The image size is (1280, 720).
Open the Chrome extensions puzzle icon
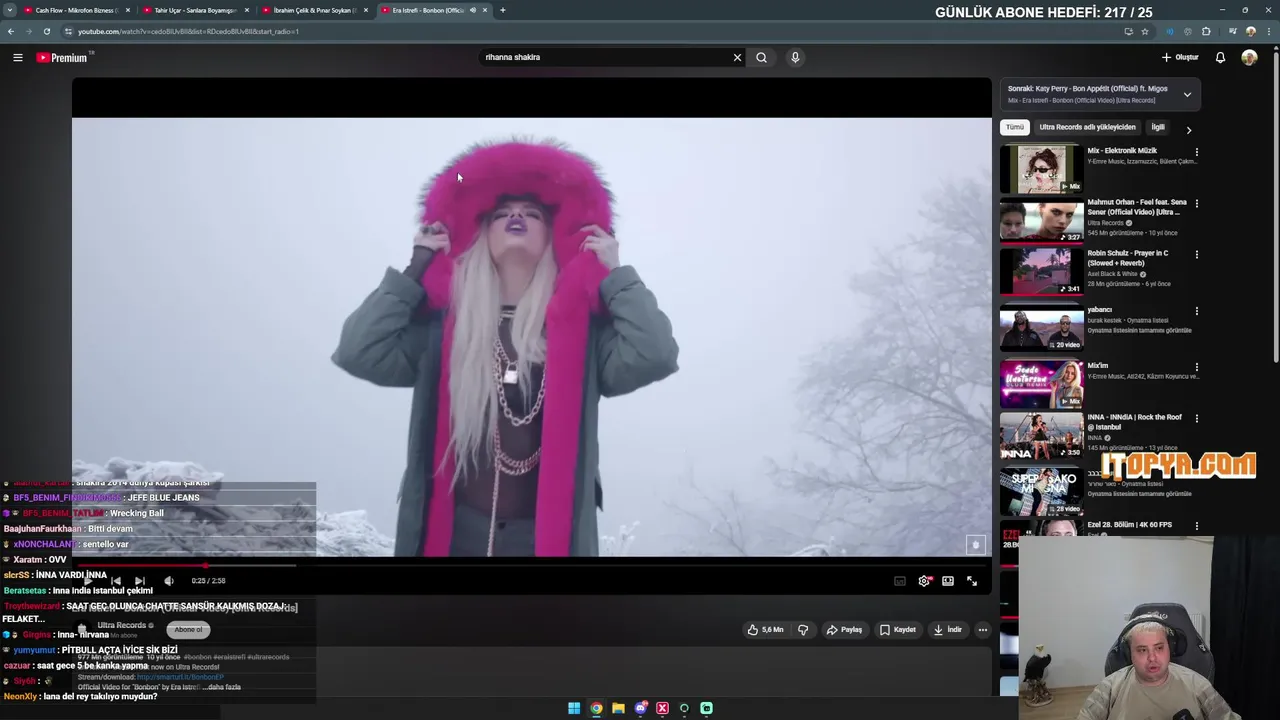1206,31
